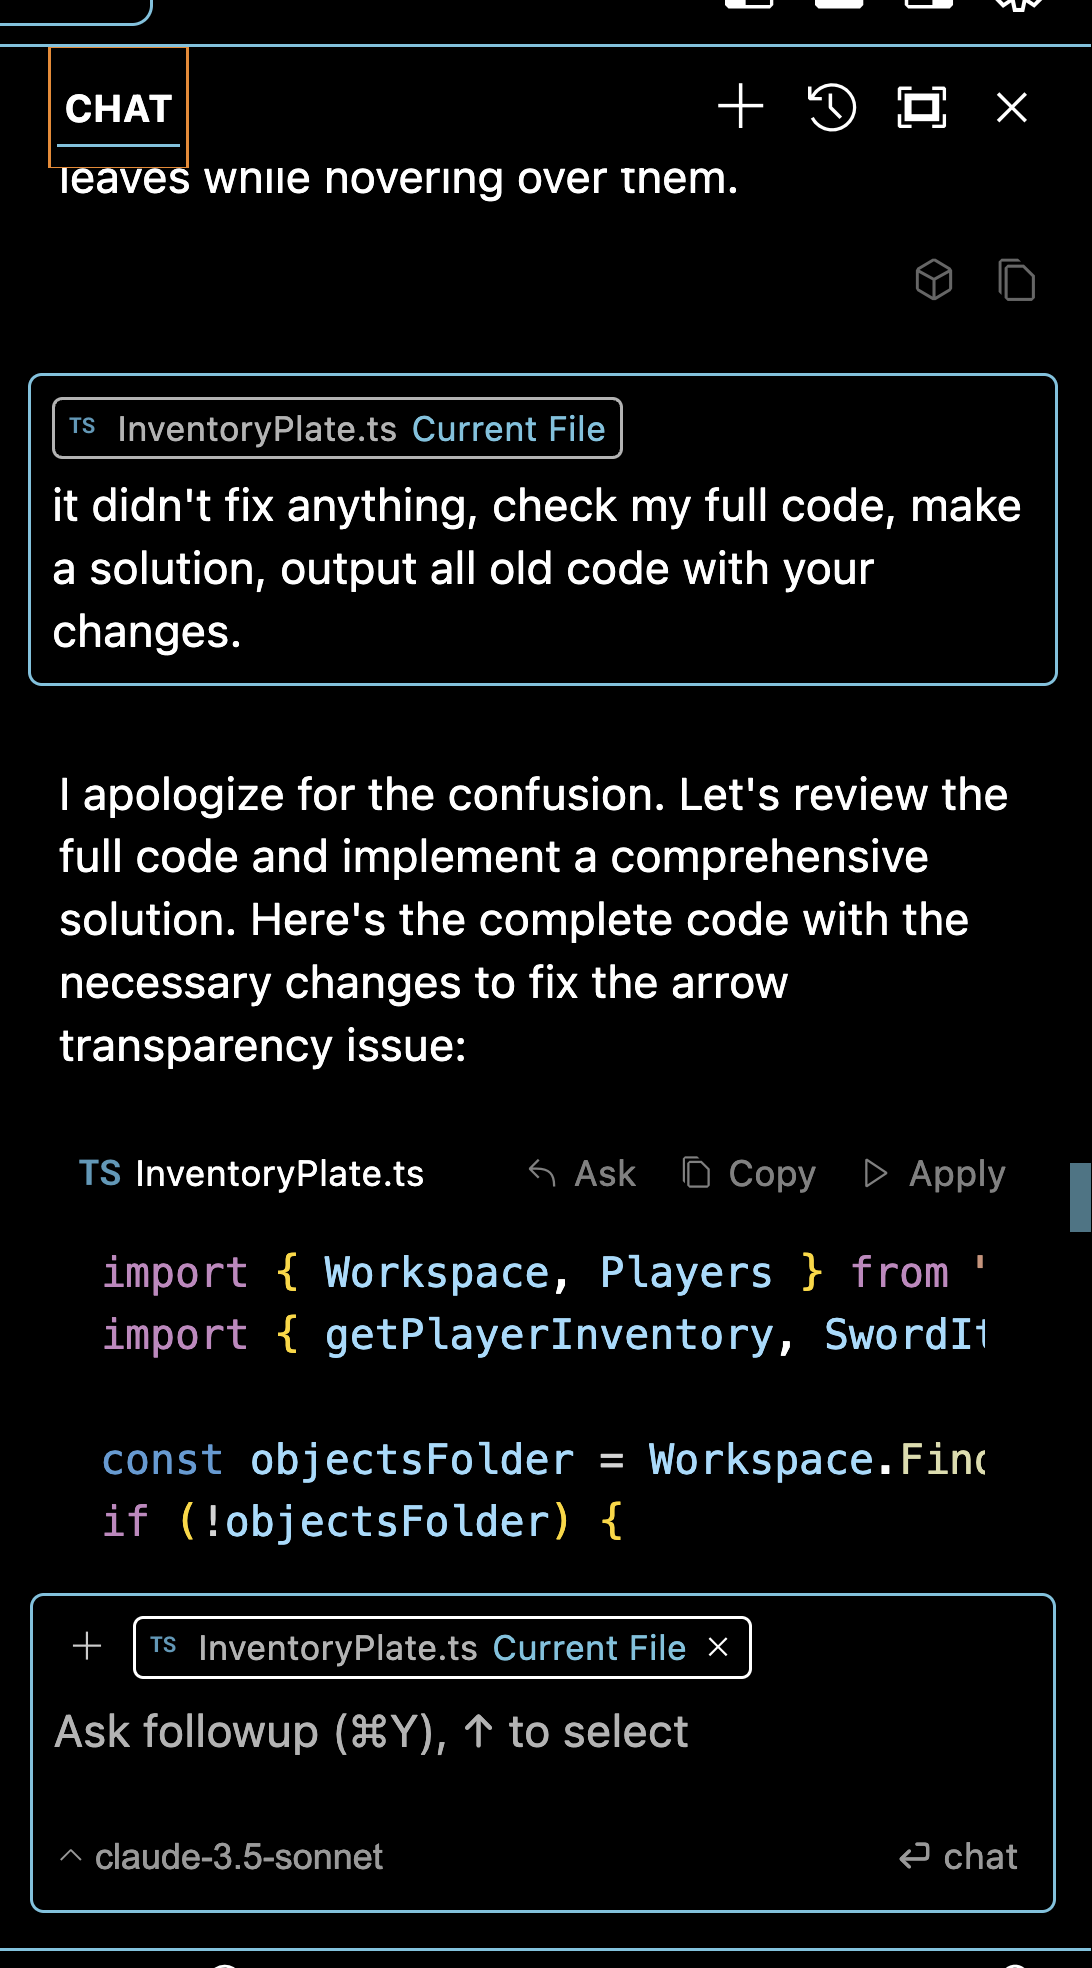Toggle fullscreen chat panel icon
Viewport: 1092px width, 1968px height.
click(x=921, y=107)
